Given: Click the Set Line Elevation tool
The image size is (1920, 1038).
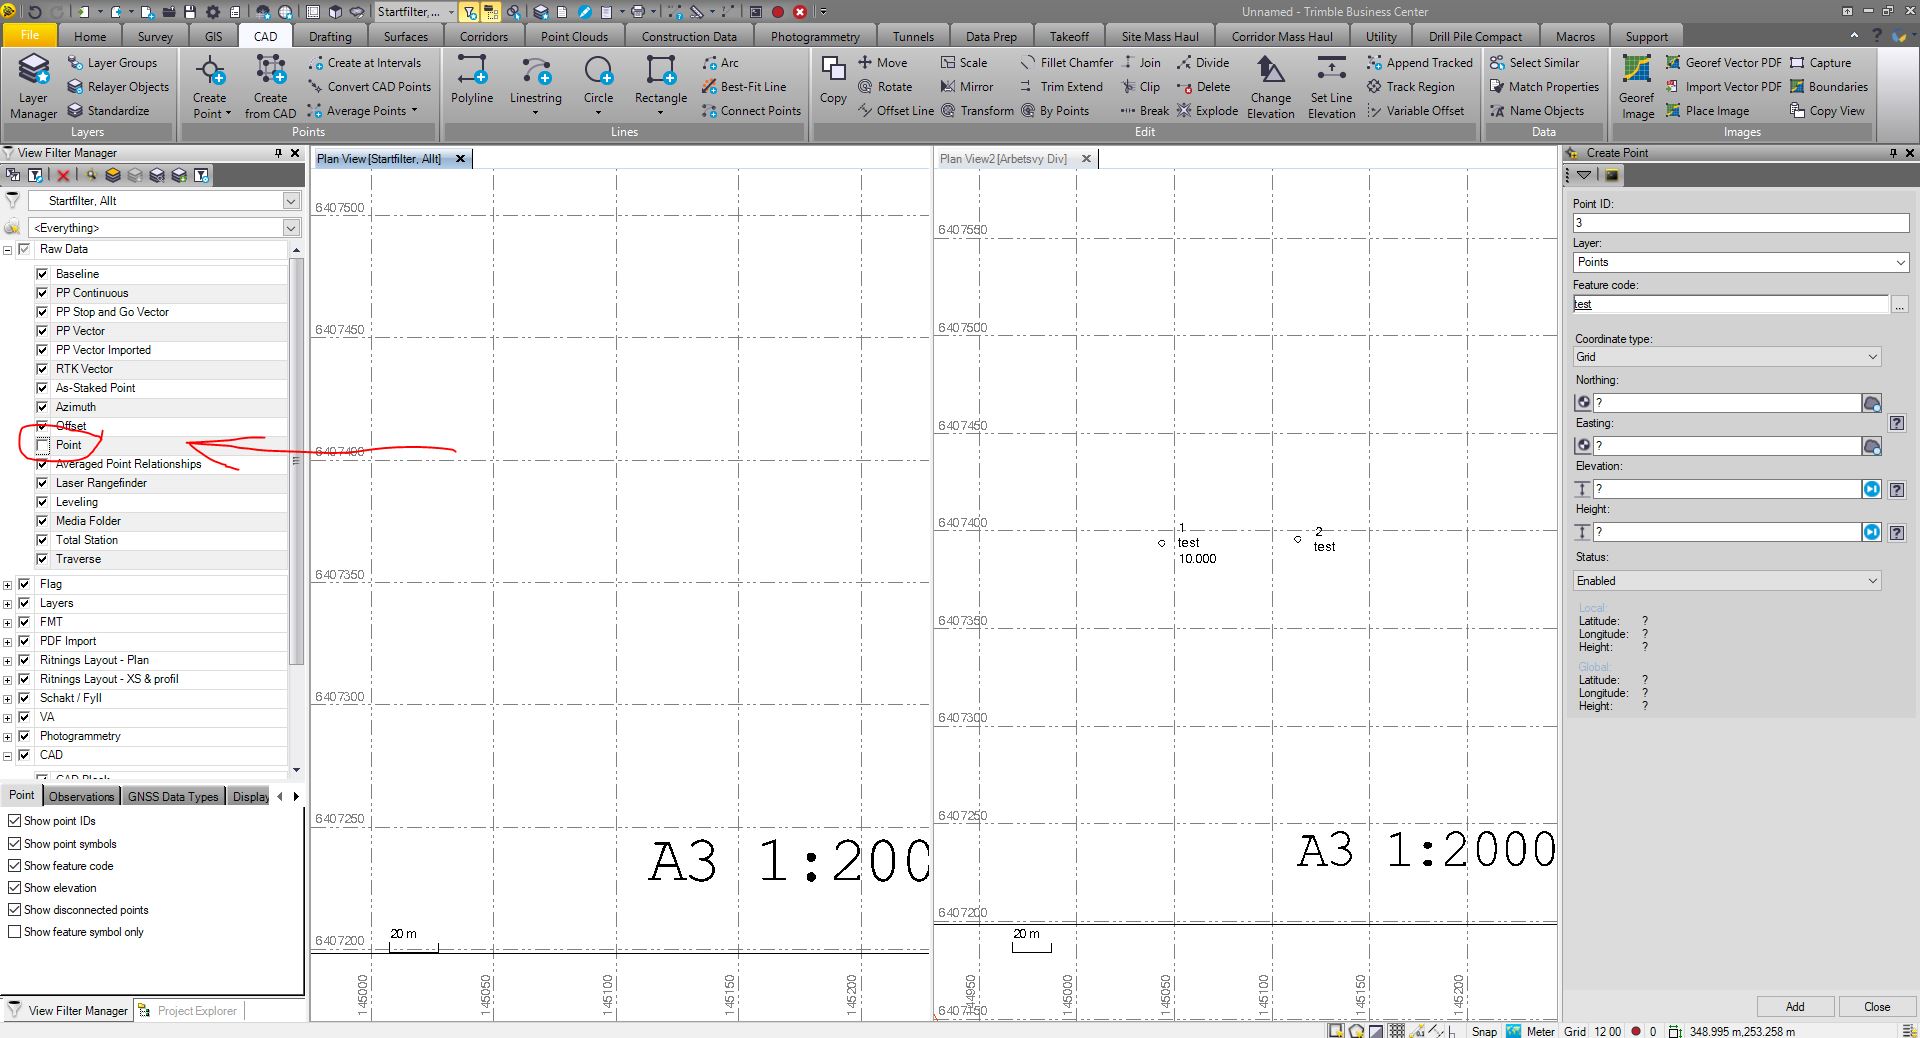Looking at the screenshot, I should [1332, 87].
